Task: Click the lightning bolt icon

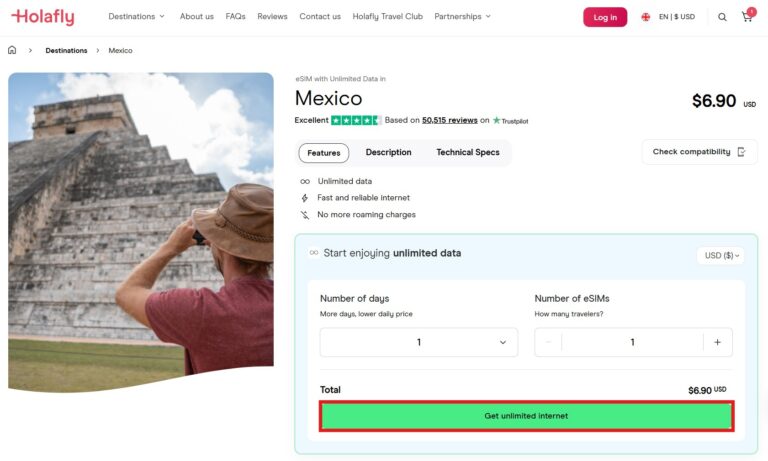Action: click(x=305, y=198)
